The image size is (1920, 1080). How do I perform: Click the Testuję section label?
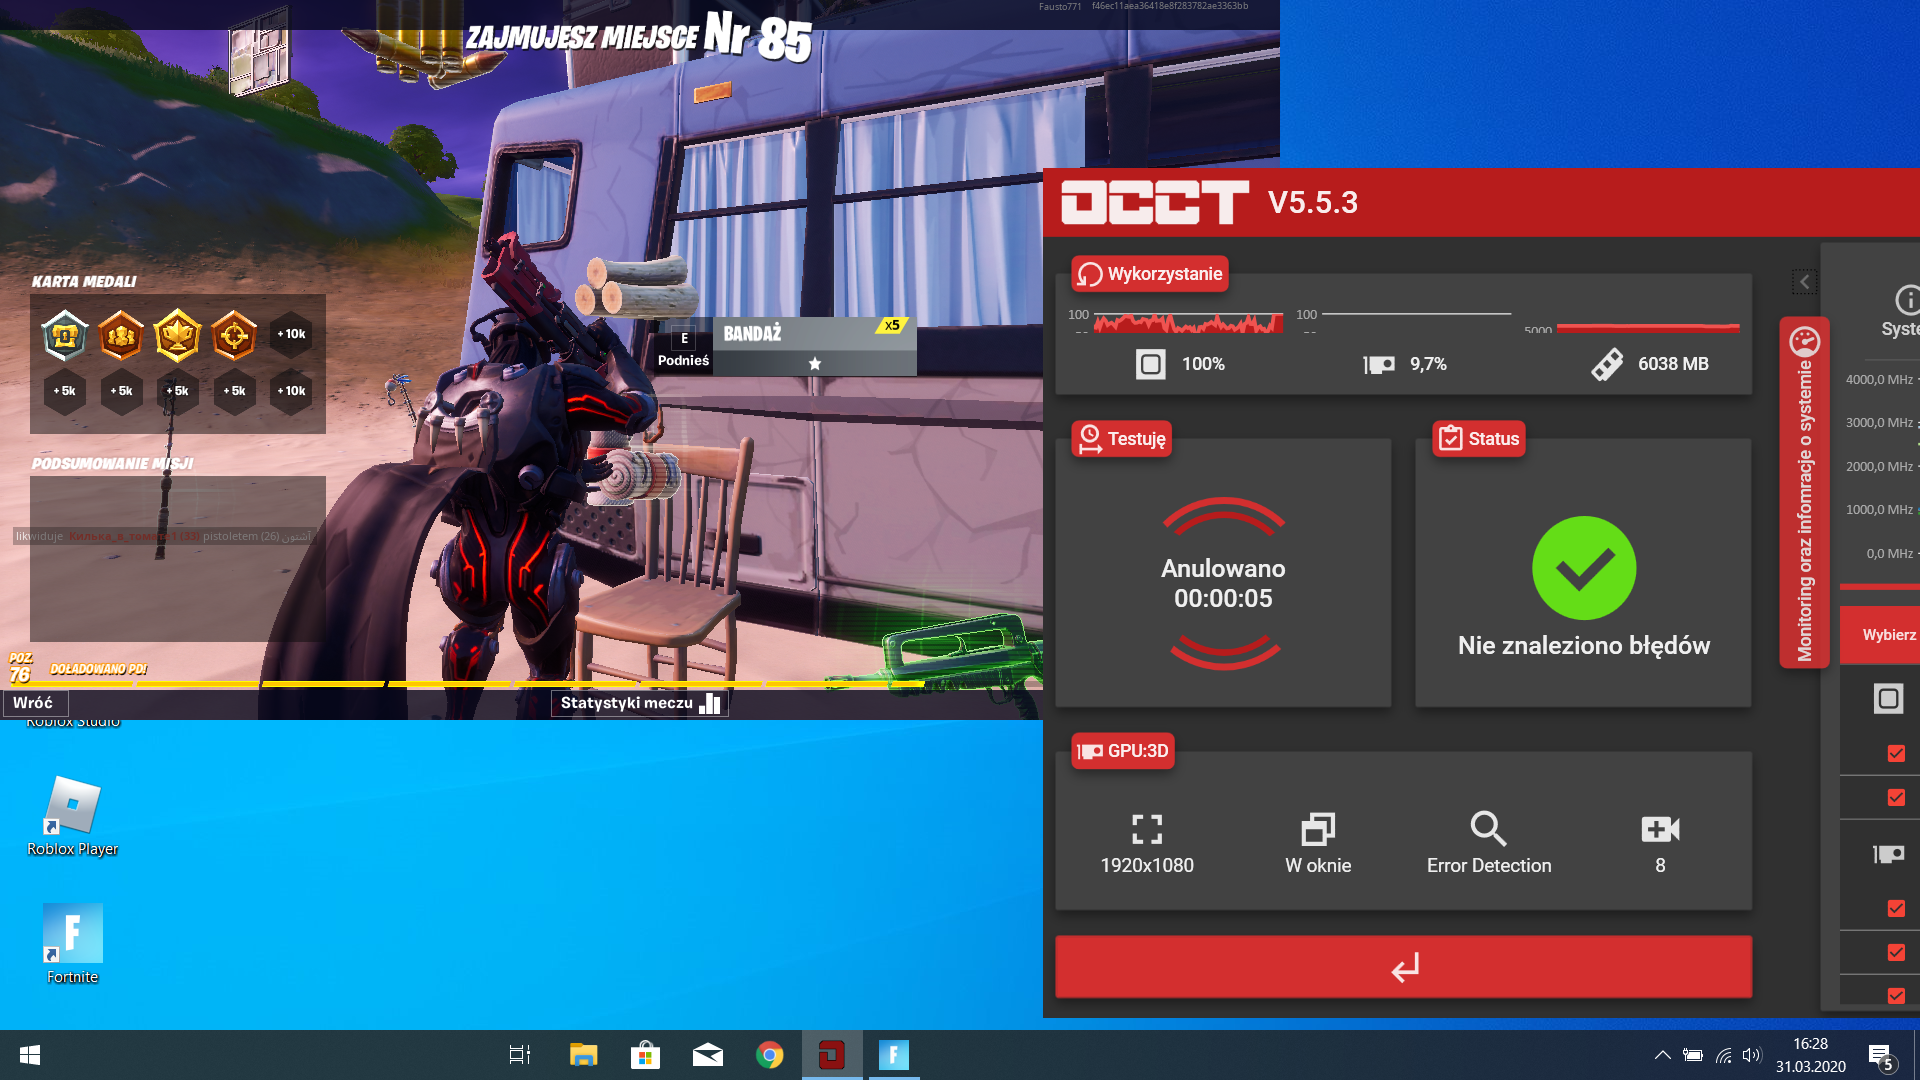[x=1122, y=438]
